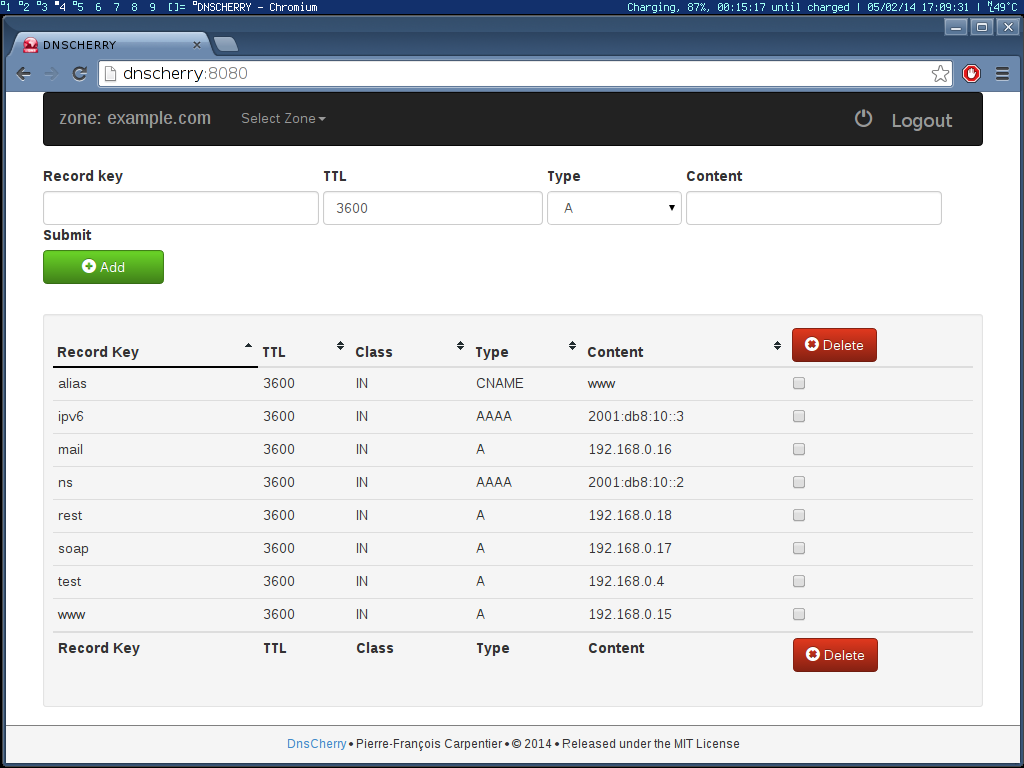Tick the checkbox for the mail record
This screenshot has height=768, width=1024.
pos(798,449)
